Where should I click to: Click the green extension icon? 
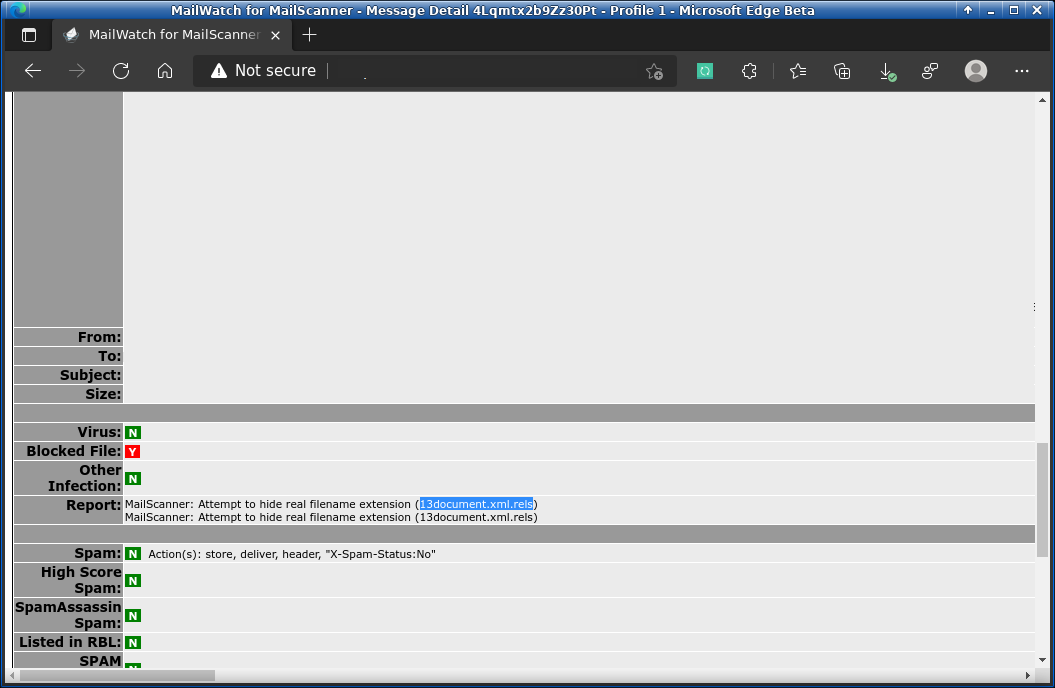(704, 71)
